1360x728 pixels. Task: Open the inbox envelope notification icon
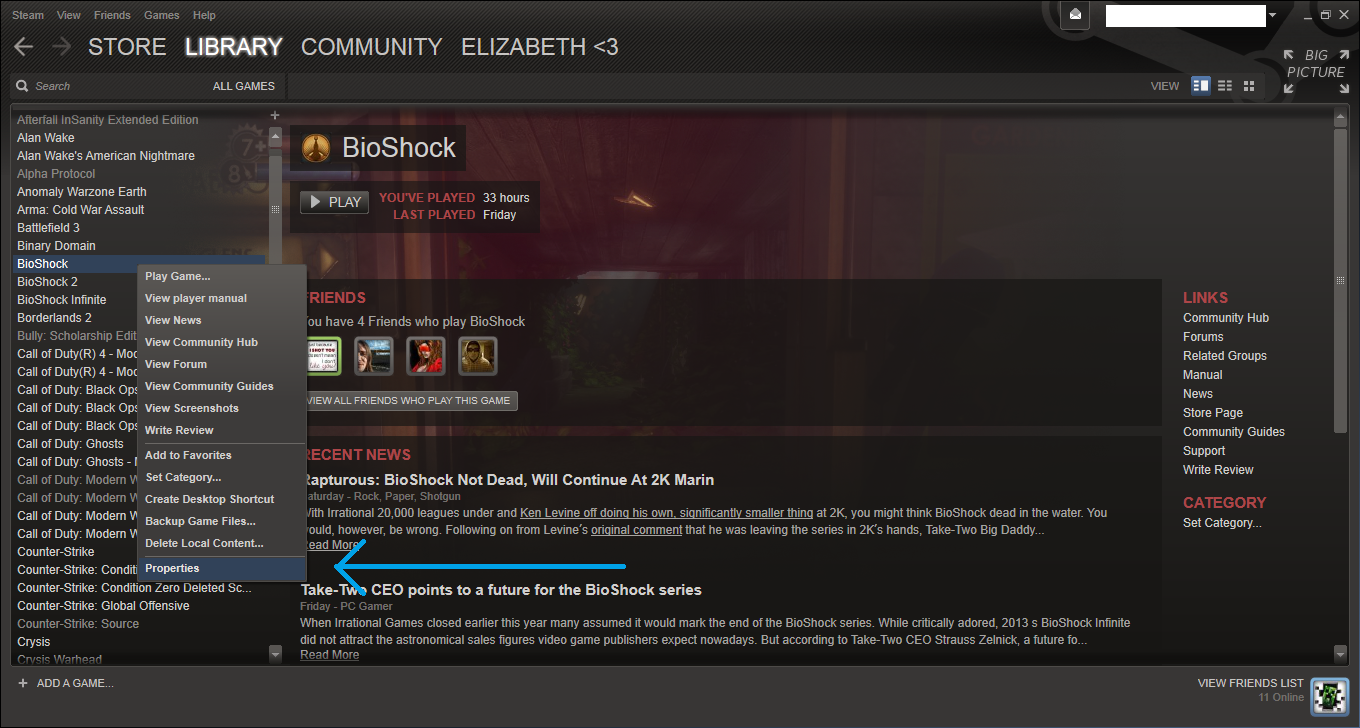coord(1075,15)
